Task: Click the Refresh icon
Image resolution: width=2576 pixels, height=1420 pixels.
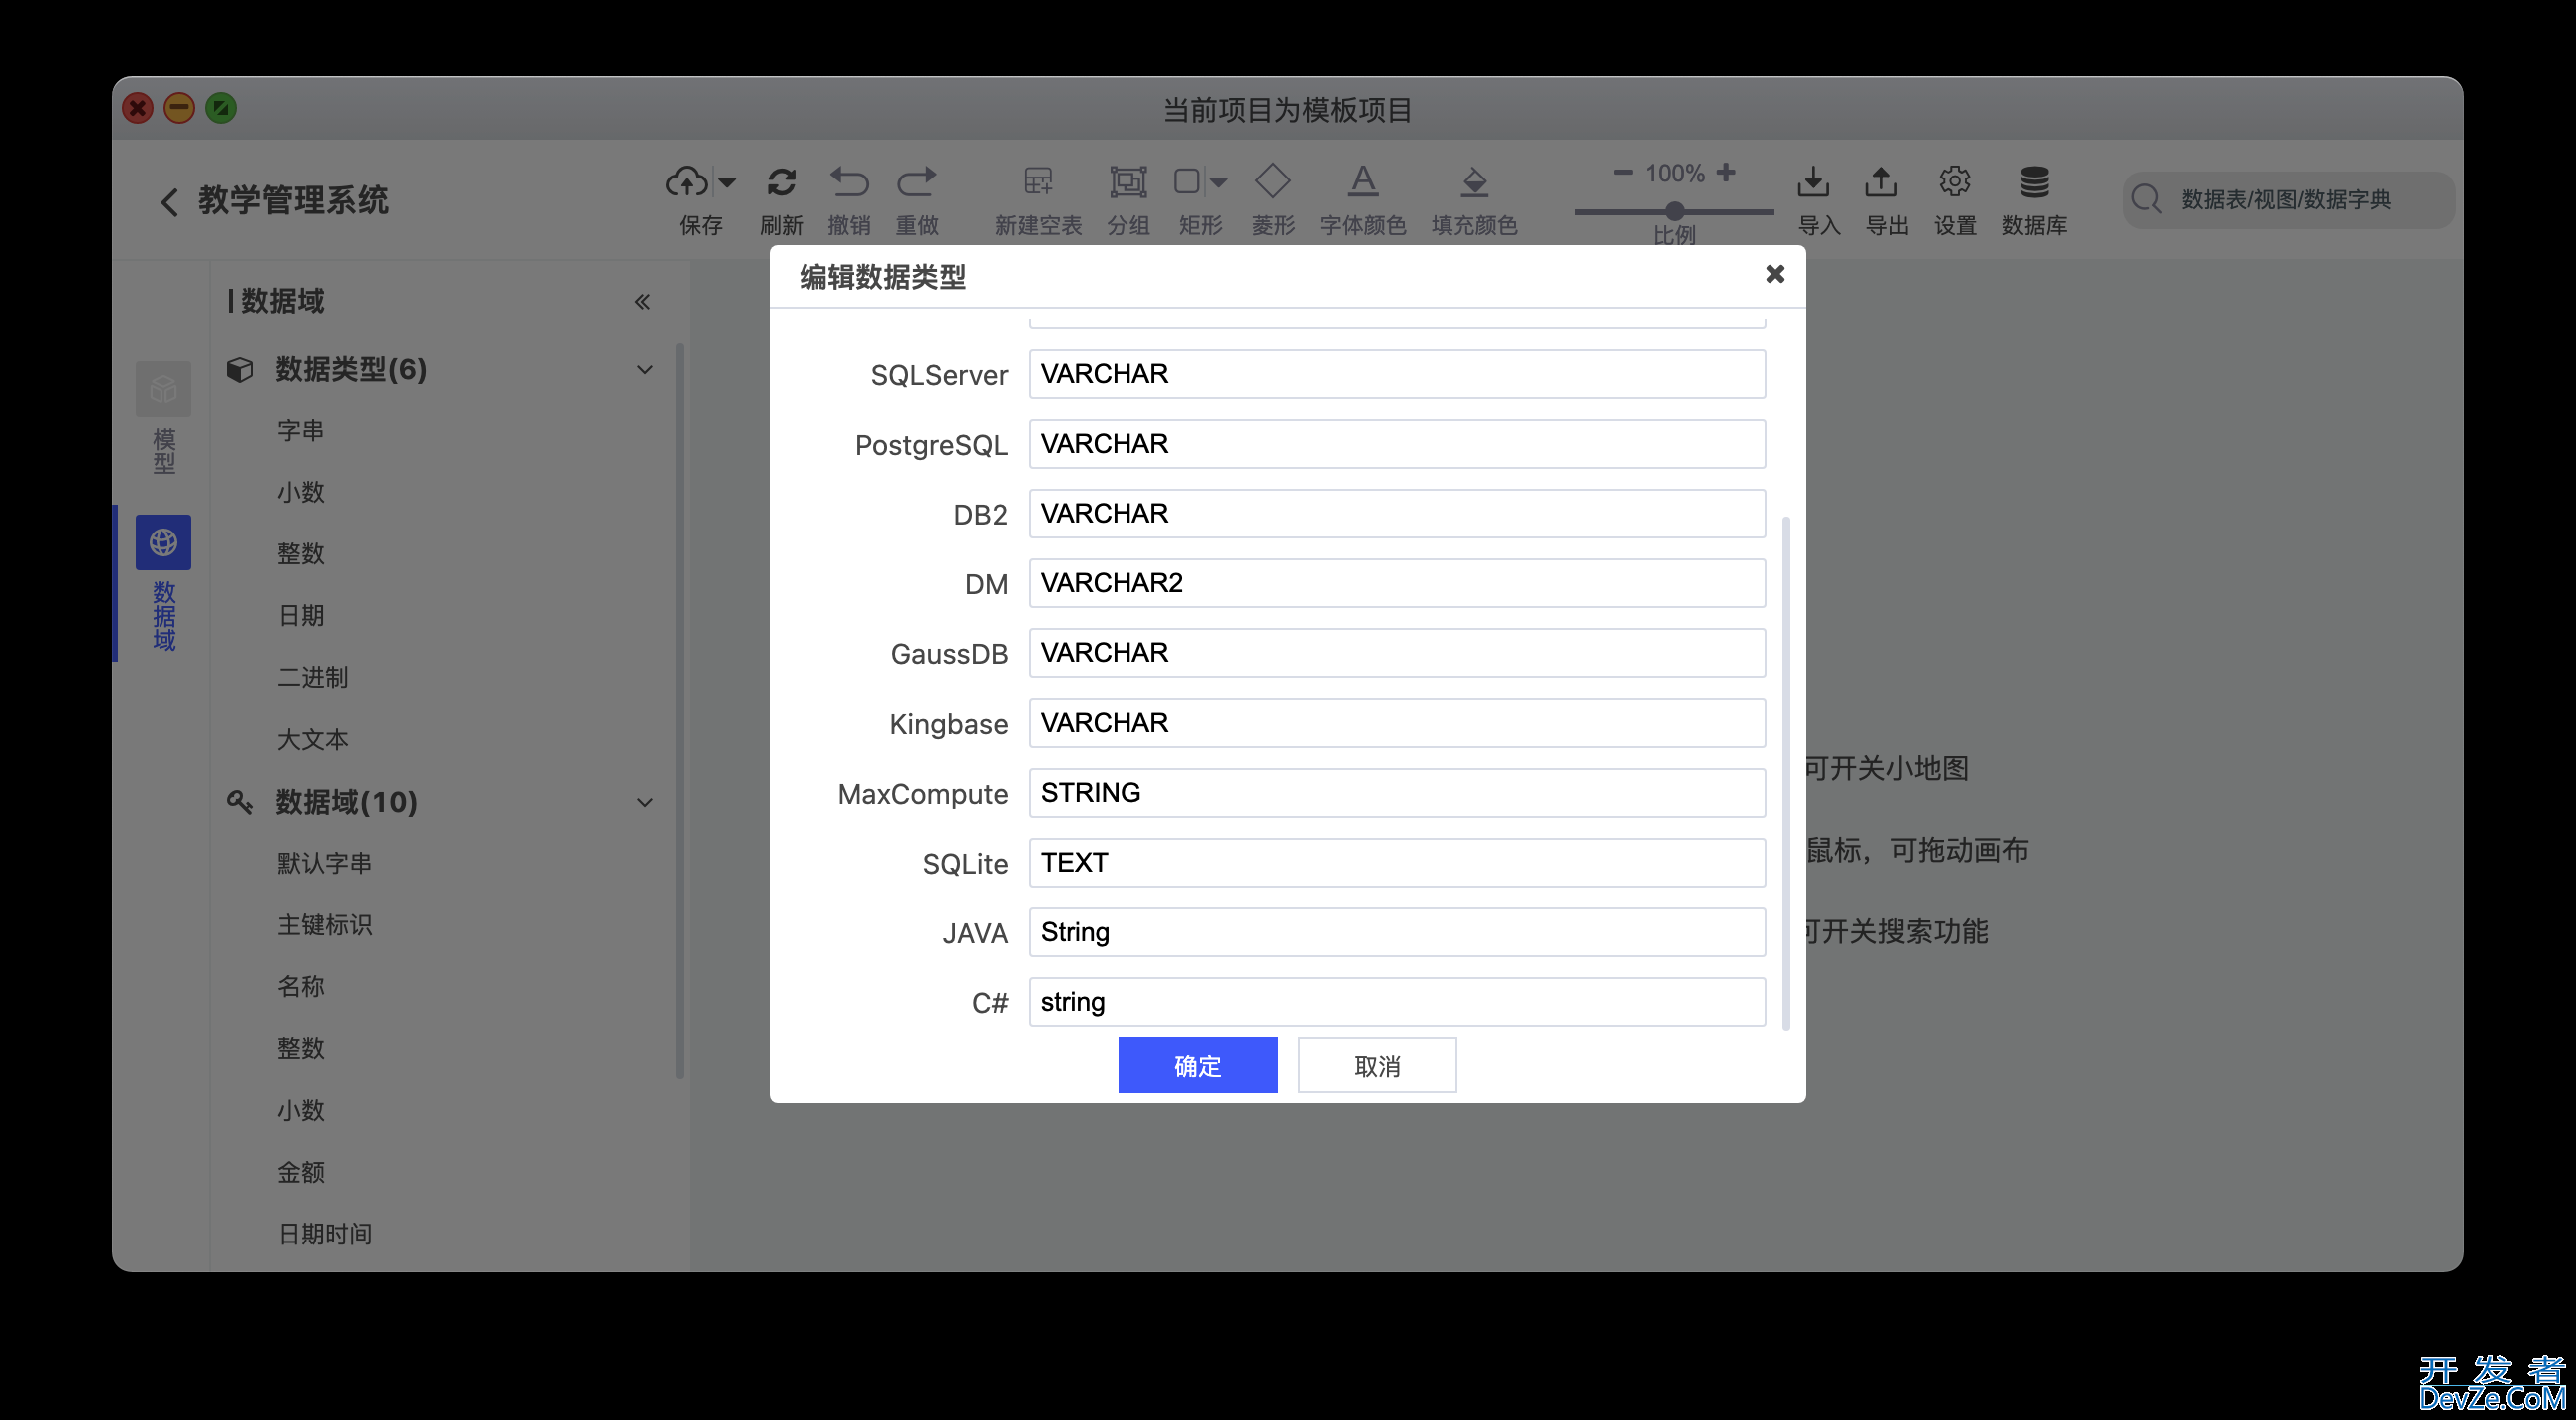Action: pyautogui.click(x=781, y=182)
